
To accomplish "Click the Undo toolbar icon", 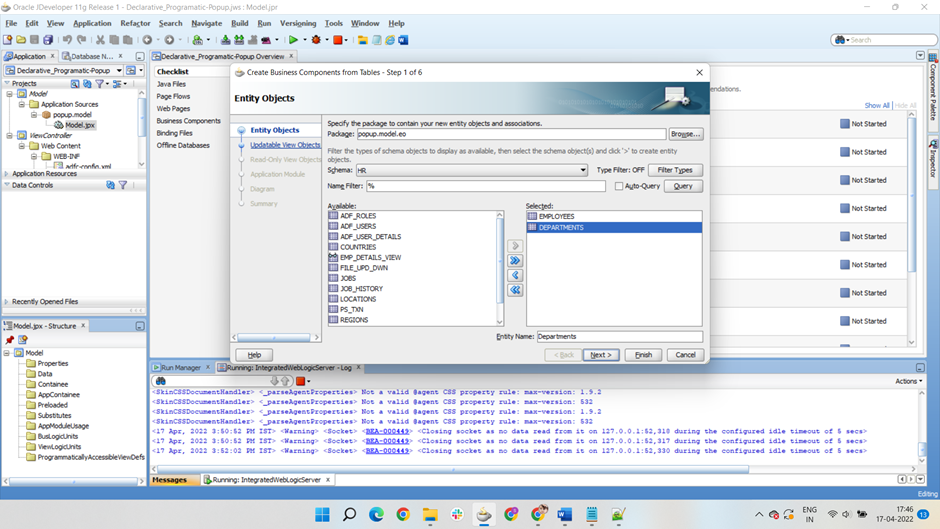I will (x=67, y=40).
